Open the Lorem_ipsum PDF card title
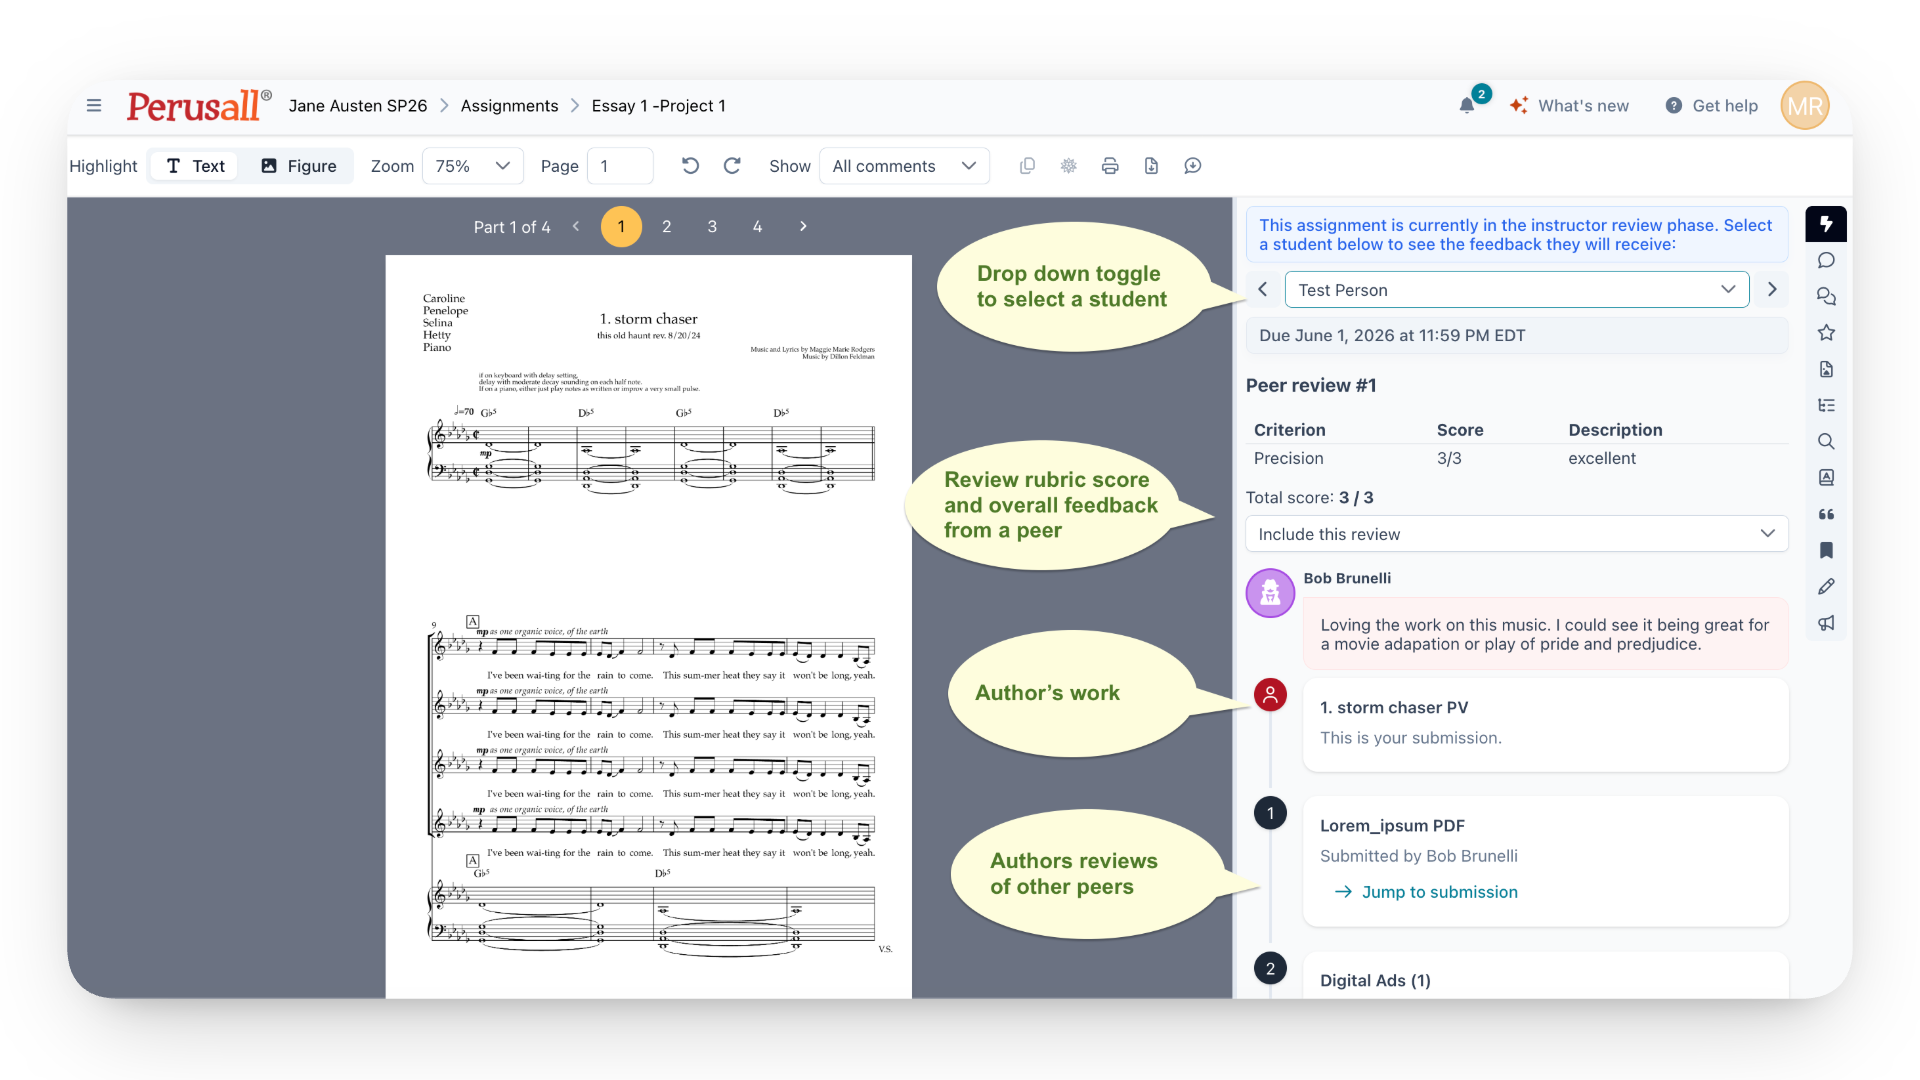The width and height of the screenshot is (1920, 1080). (x=1392, y=826)
